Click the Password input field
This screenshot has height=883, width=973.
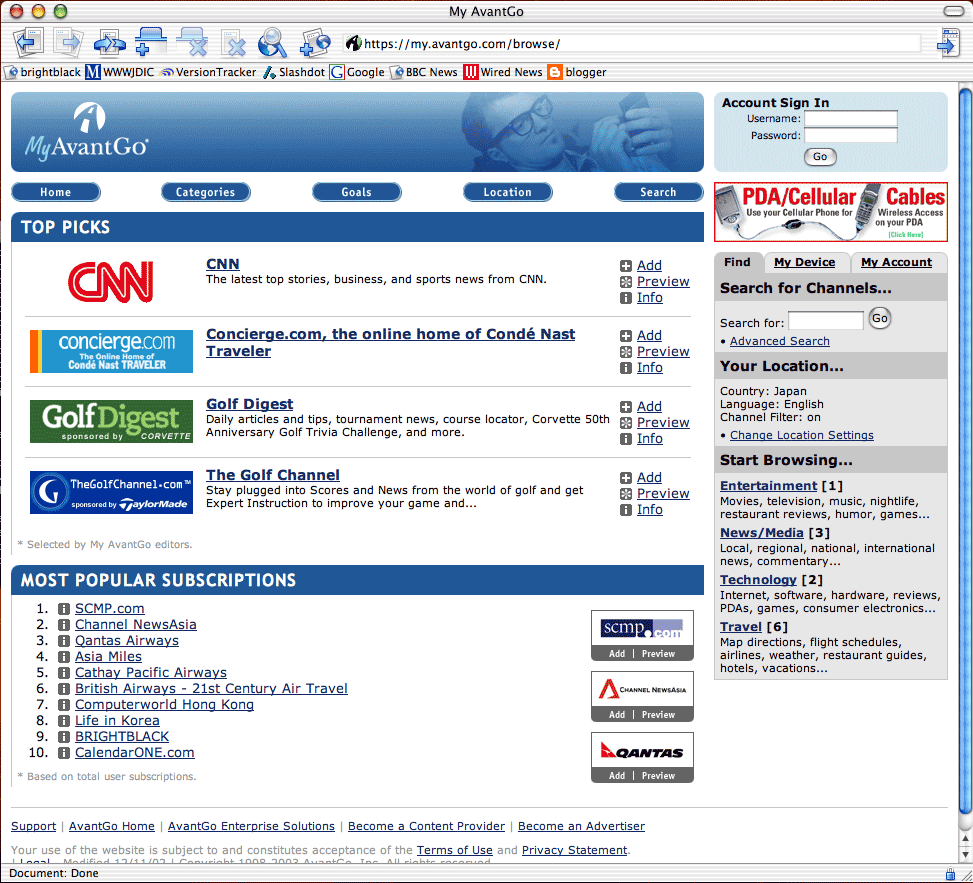coord(851,135)
